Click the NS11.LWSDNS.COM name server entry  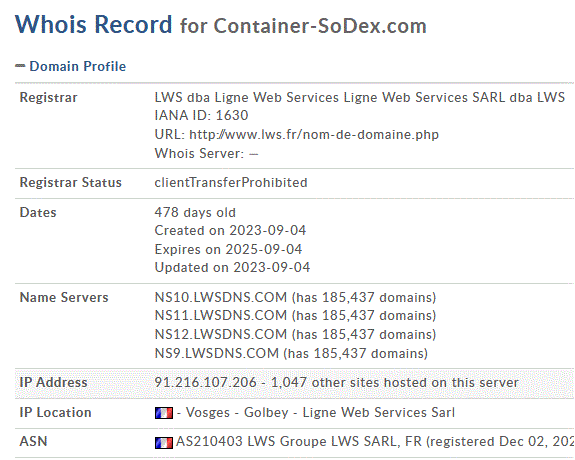(x=295, y=316)
